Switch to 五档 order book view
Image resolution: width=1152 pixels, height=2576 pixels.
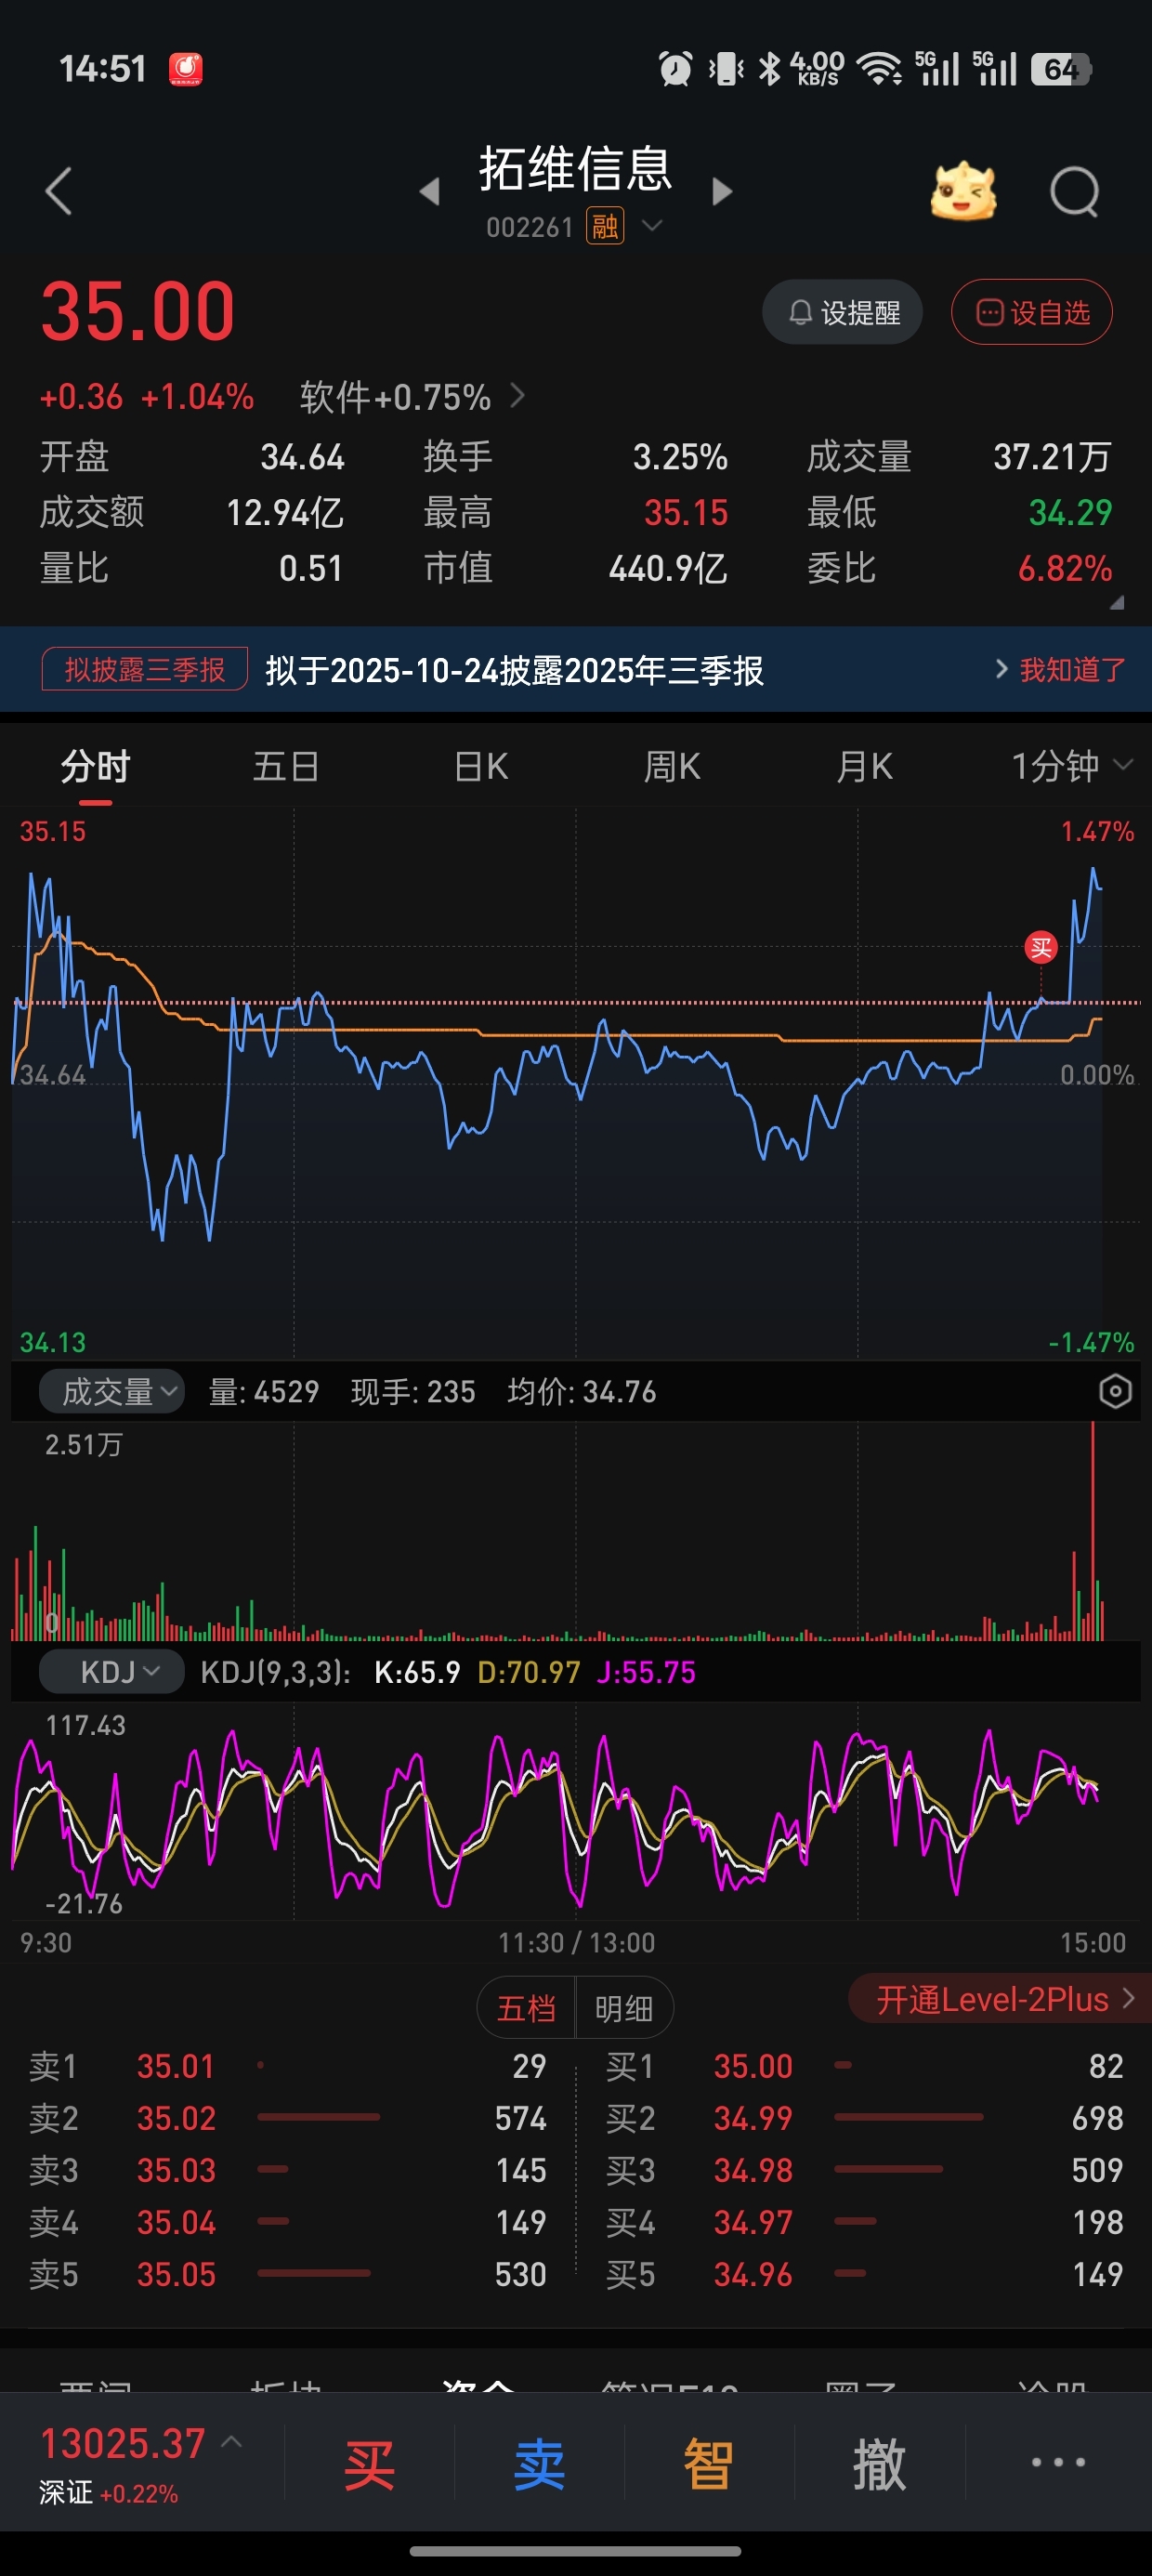point(526,2008)
